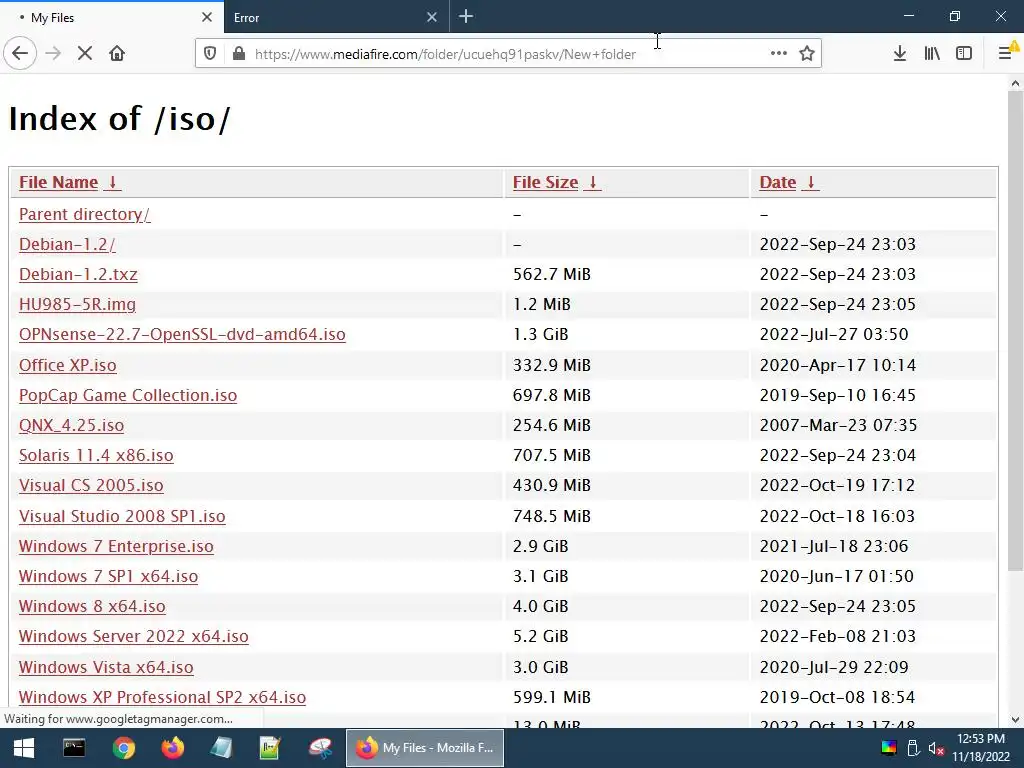The width and height of the screenshot is (1024, 768).
Task: Go back with the browser back arrow
Action: coord(20,54)
